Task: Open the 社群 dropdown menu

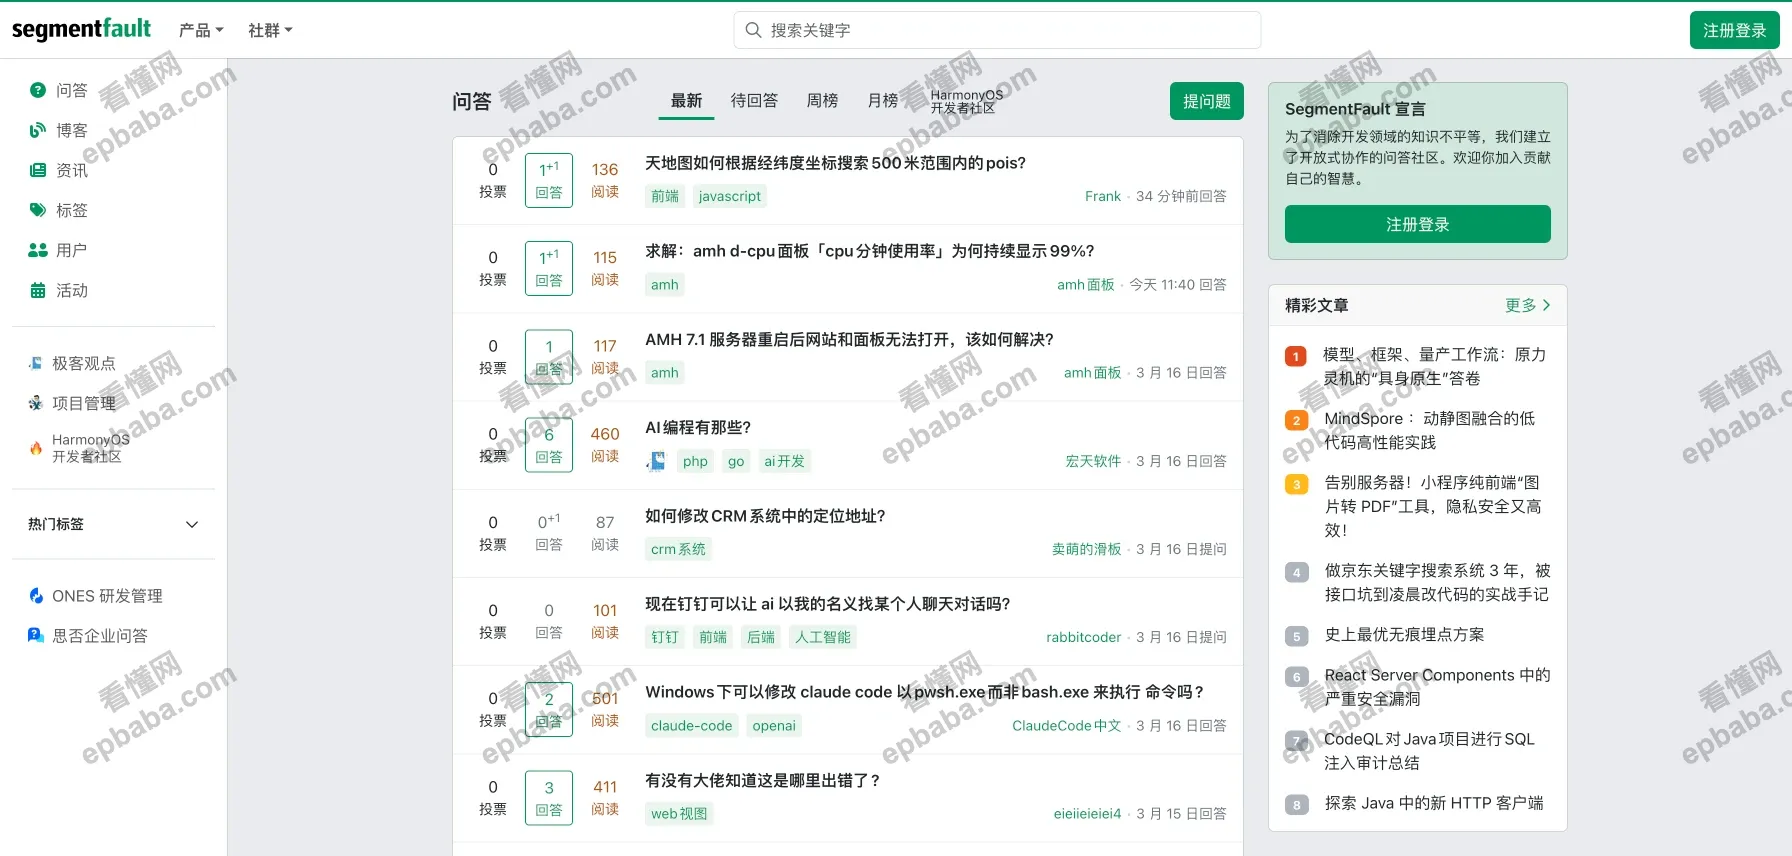Action: [270, 30]
